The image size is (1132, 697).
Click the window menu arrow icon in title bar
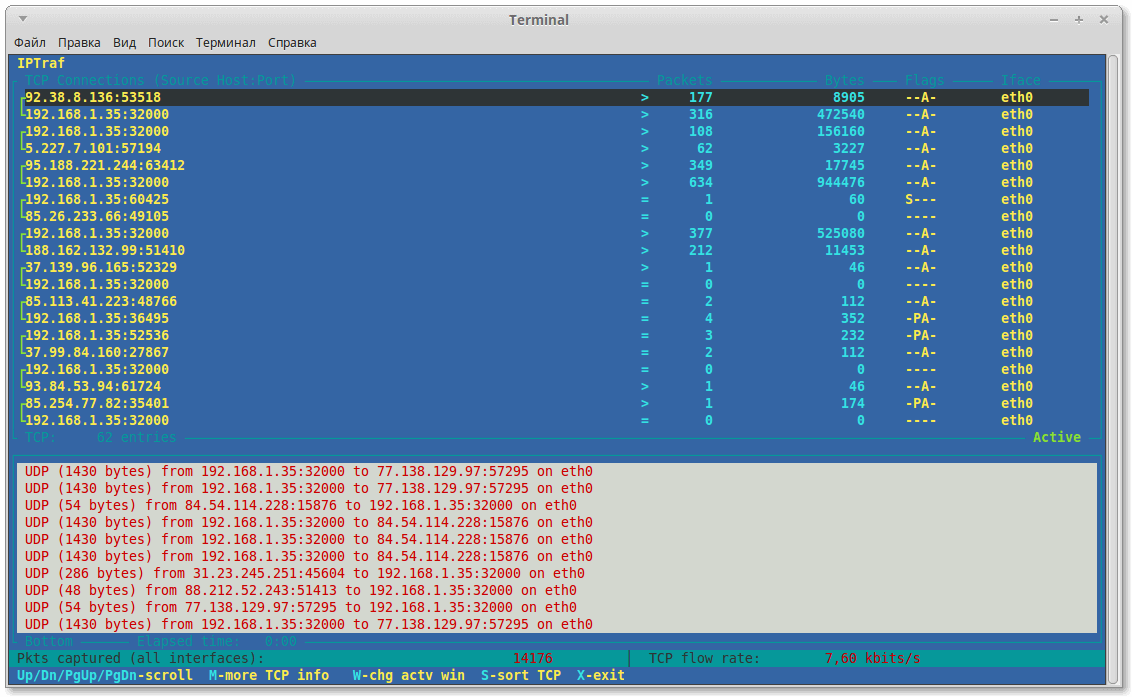point(22,19)
